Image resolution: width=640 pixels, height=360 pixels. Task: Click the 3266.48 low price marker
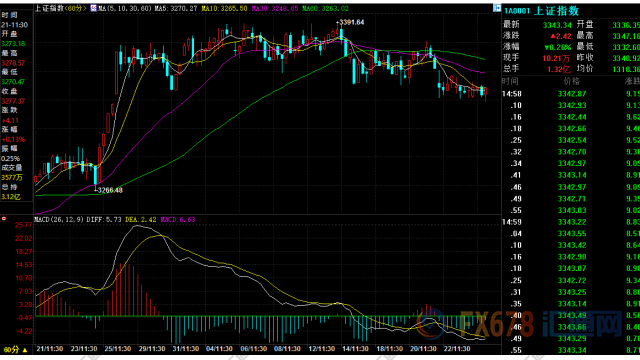click(109, 190)
